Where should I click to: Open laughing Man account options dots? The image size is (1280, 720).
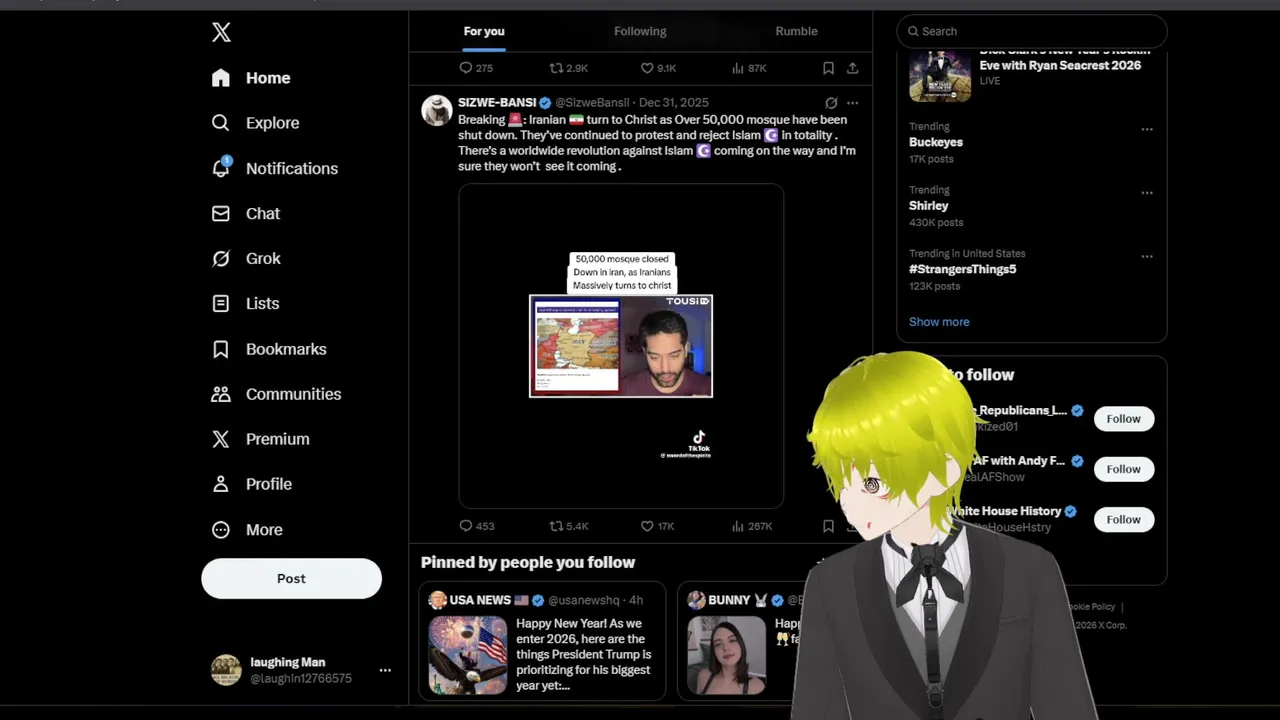pos(385,670)
